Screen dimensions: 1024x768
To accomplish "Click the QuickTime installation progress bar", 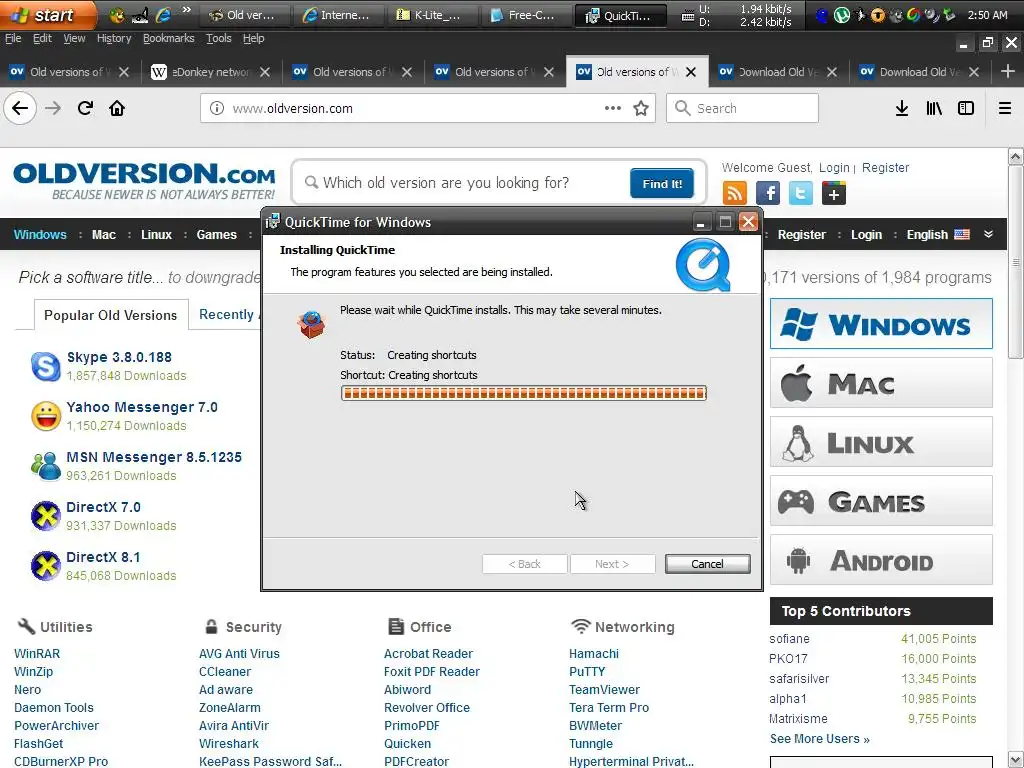I will (x=524, y=393).
